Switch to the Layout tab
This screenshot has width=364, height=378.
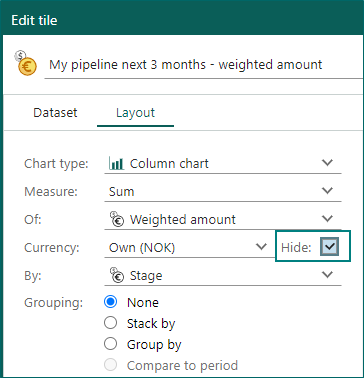tap(135, 113)
